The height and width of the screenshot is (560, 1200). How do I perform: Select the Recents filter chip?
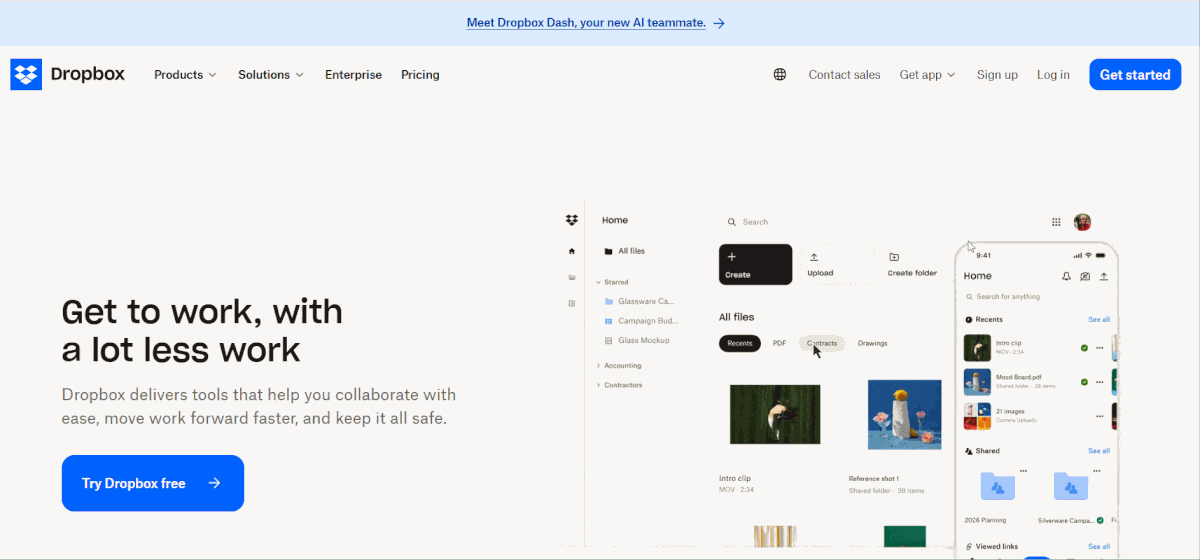coord(740,343)
